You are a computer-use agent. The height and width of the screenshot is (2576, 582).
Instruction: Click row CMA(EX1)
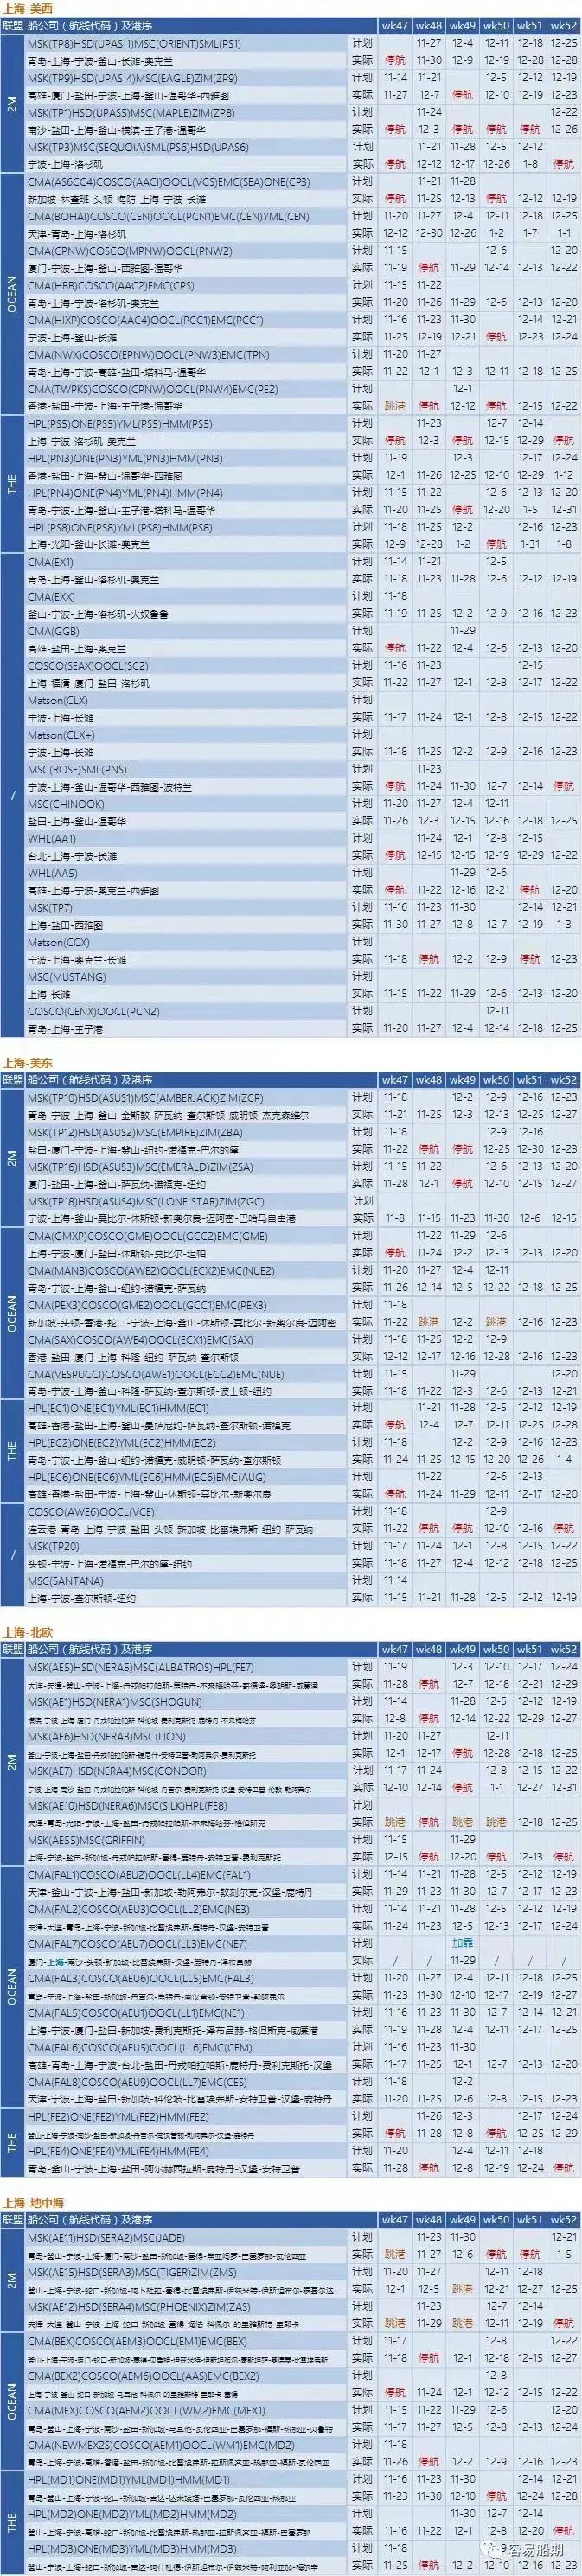click(186, 562)
